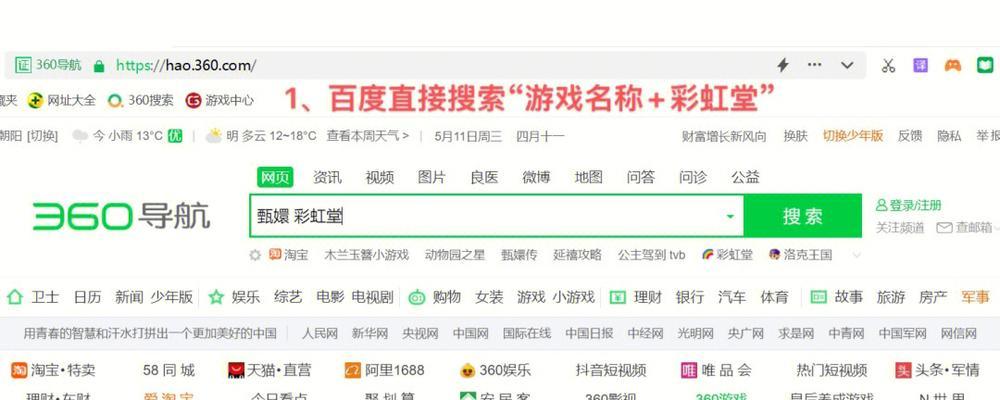Open 头条·军情 site link
Viewport: 1000px width, 400px height.
point(938,370)
